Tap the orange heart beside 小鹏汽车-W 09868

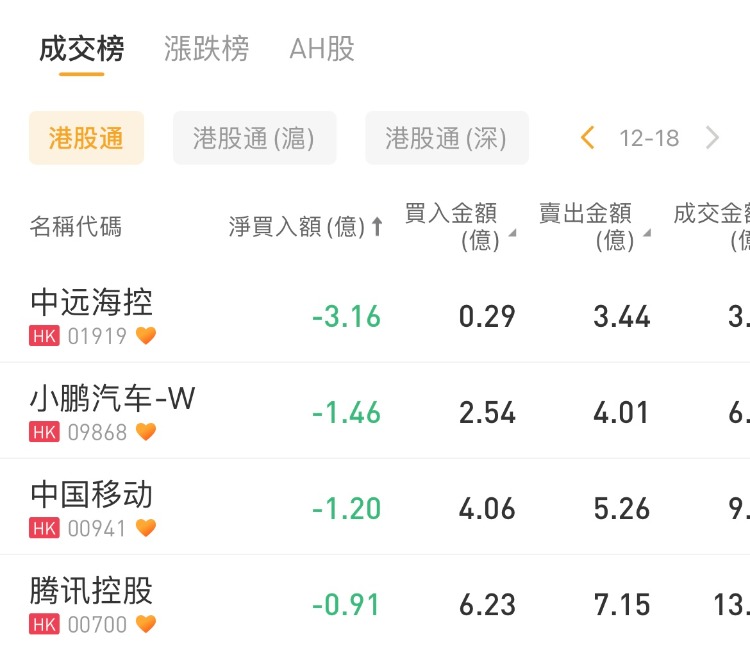pyautogui.click(x=146, y=432)
